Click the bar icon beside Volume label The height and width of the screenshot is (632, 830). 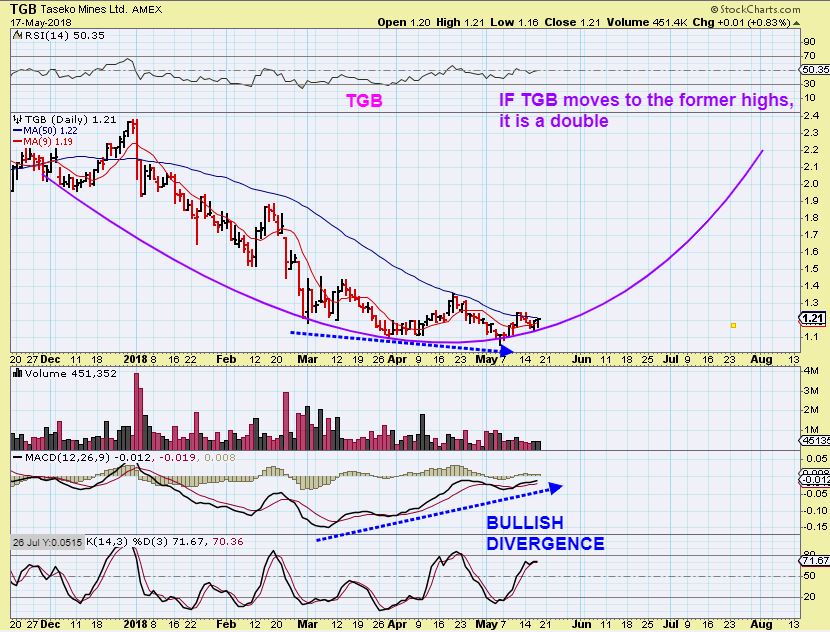(x=17, y=374)
